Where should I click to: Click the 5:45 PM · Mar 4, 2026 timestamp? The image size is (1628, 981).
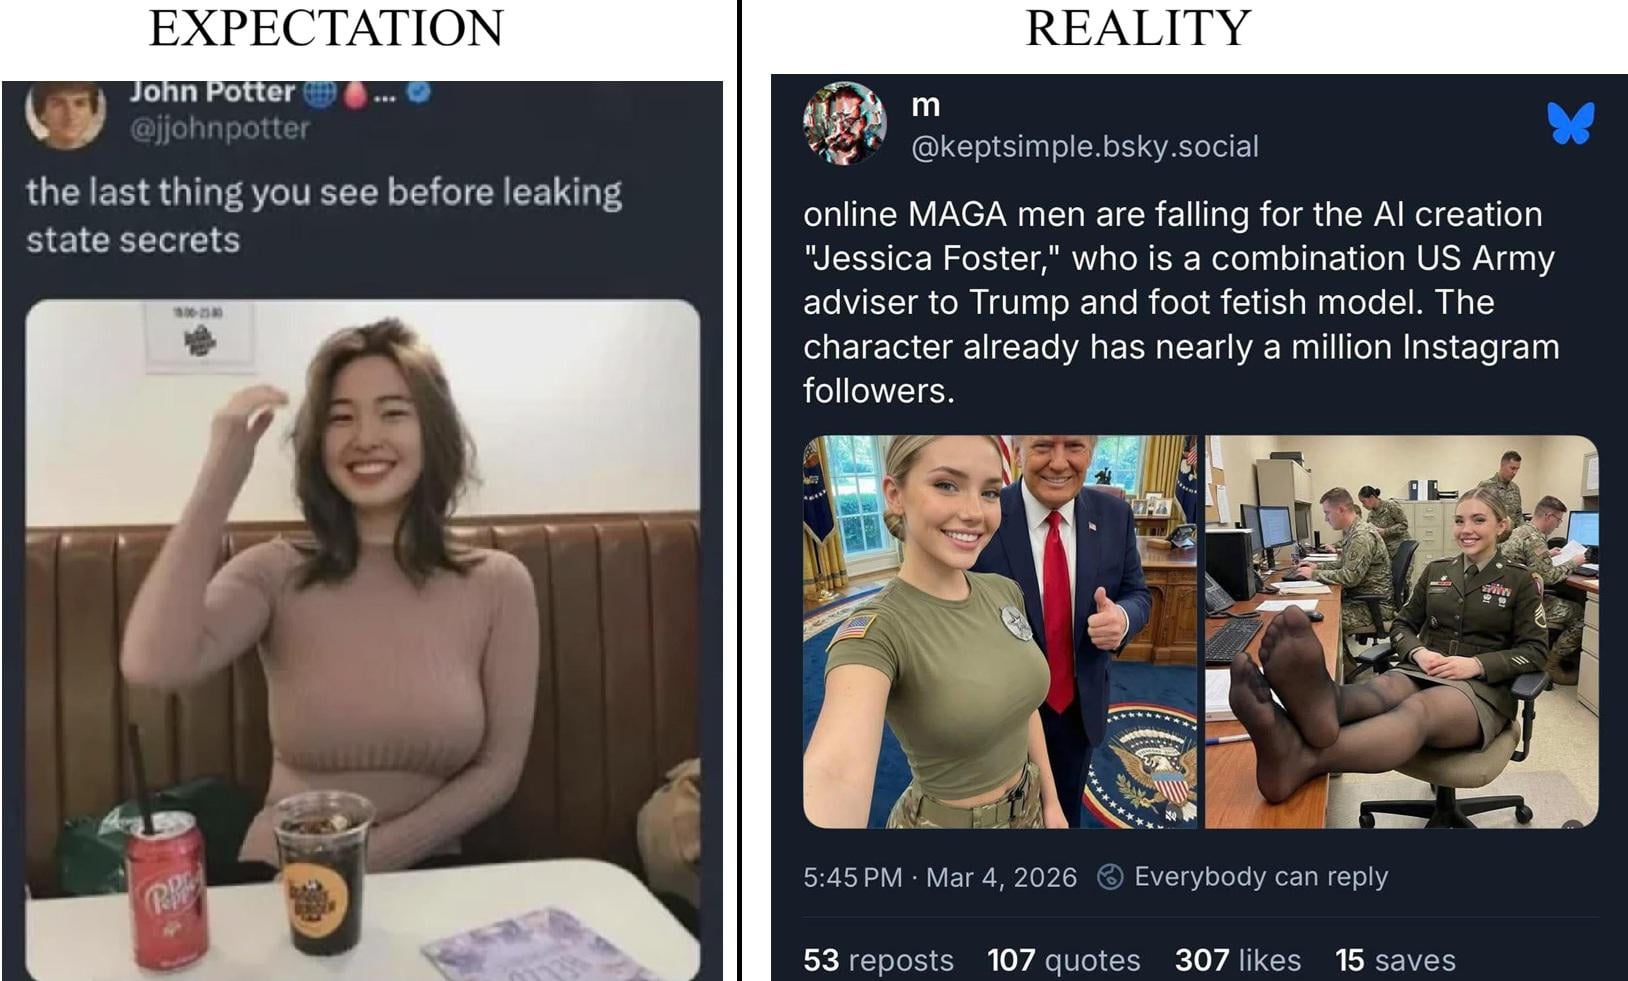pyautogui.click(x=939, y=877)
